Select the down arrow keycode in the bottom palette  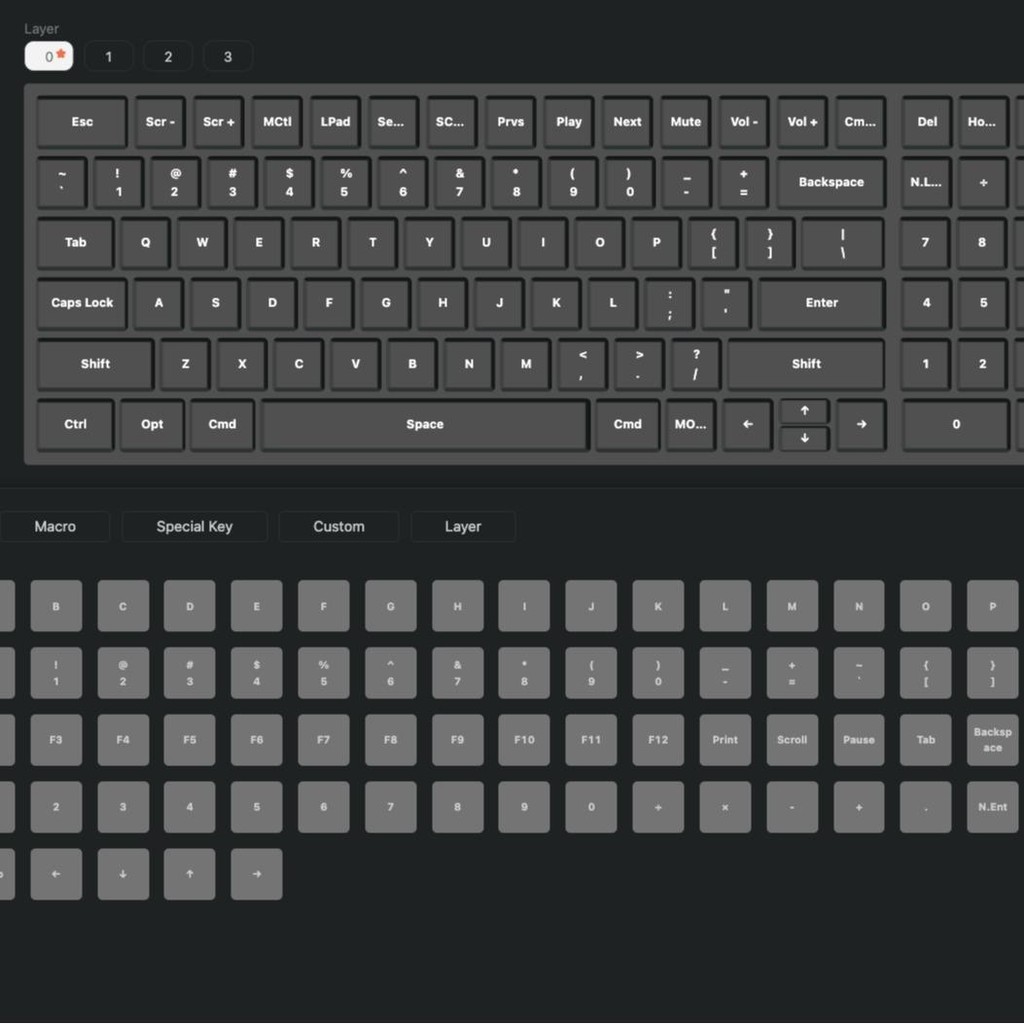tap(123, 873)
